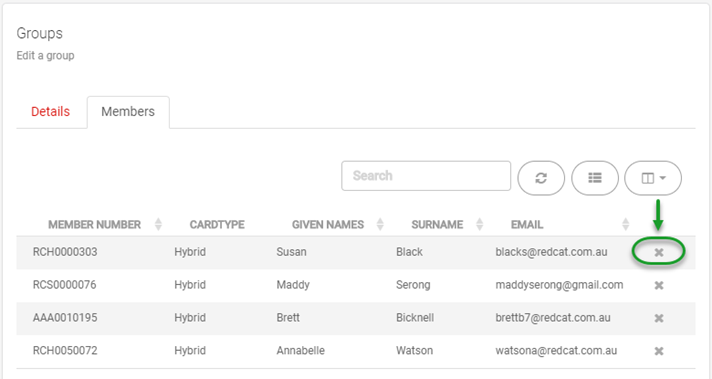Screen dimensions: 712x379
Task: Sort by Email column arrows
Action: coord(625,224)
